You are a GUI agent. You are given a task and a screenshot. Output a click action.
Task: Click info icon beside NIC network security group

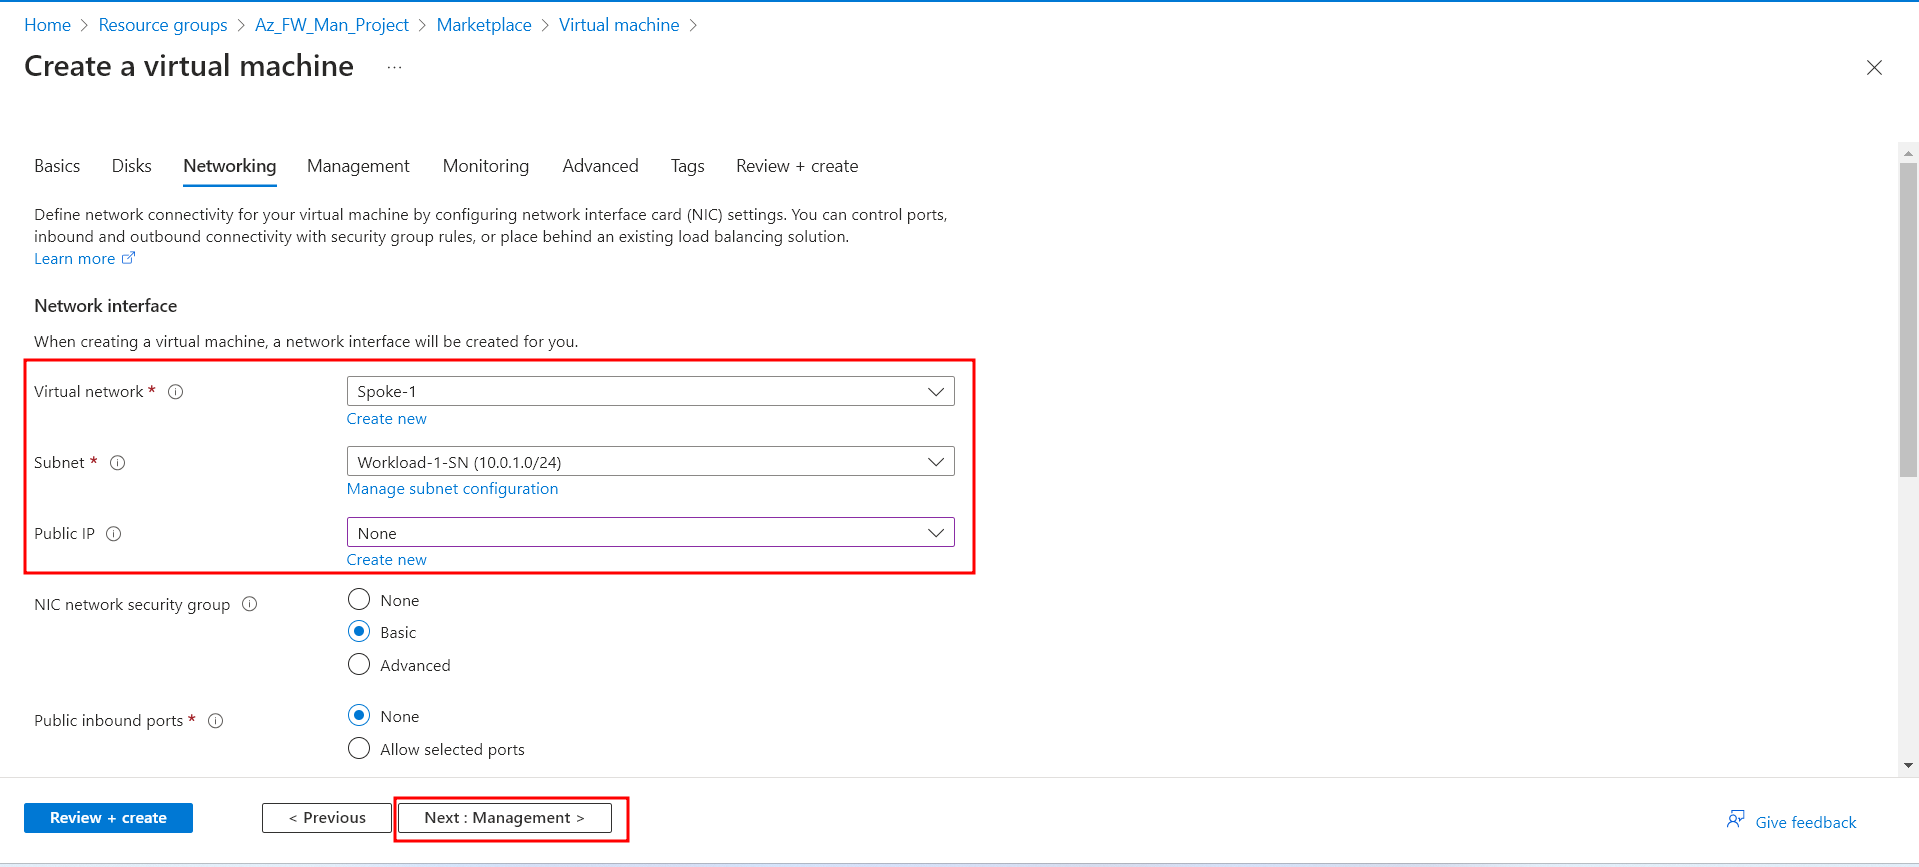pos(250,604)
